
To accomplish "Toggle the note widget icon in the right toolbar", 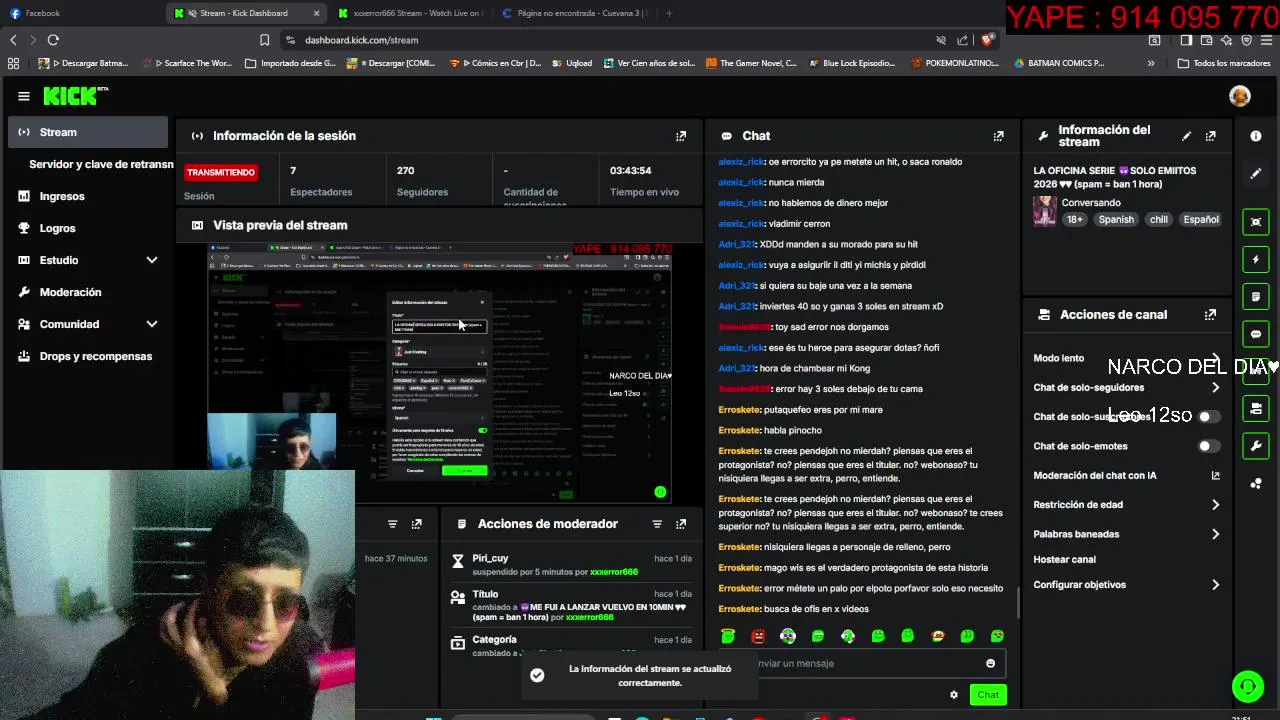I will [x=1256, y=297].
